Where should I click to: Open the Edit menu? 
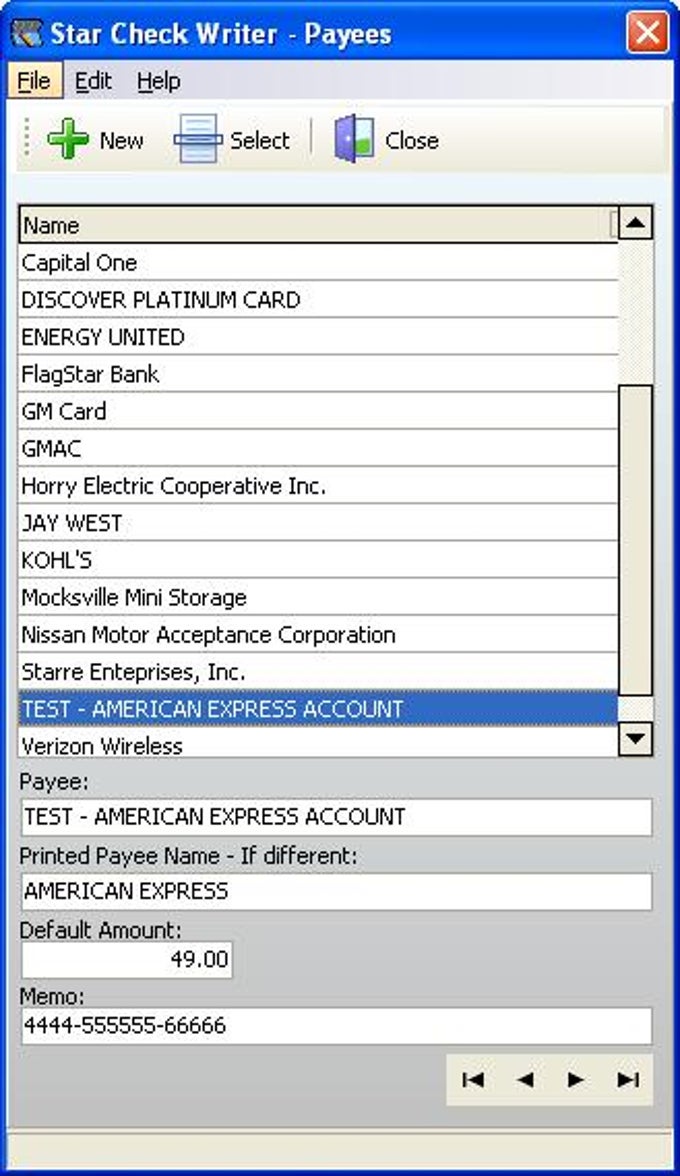(93, 80)
